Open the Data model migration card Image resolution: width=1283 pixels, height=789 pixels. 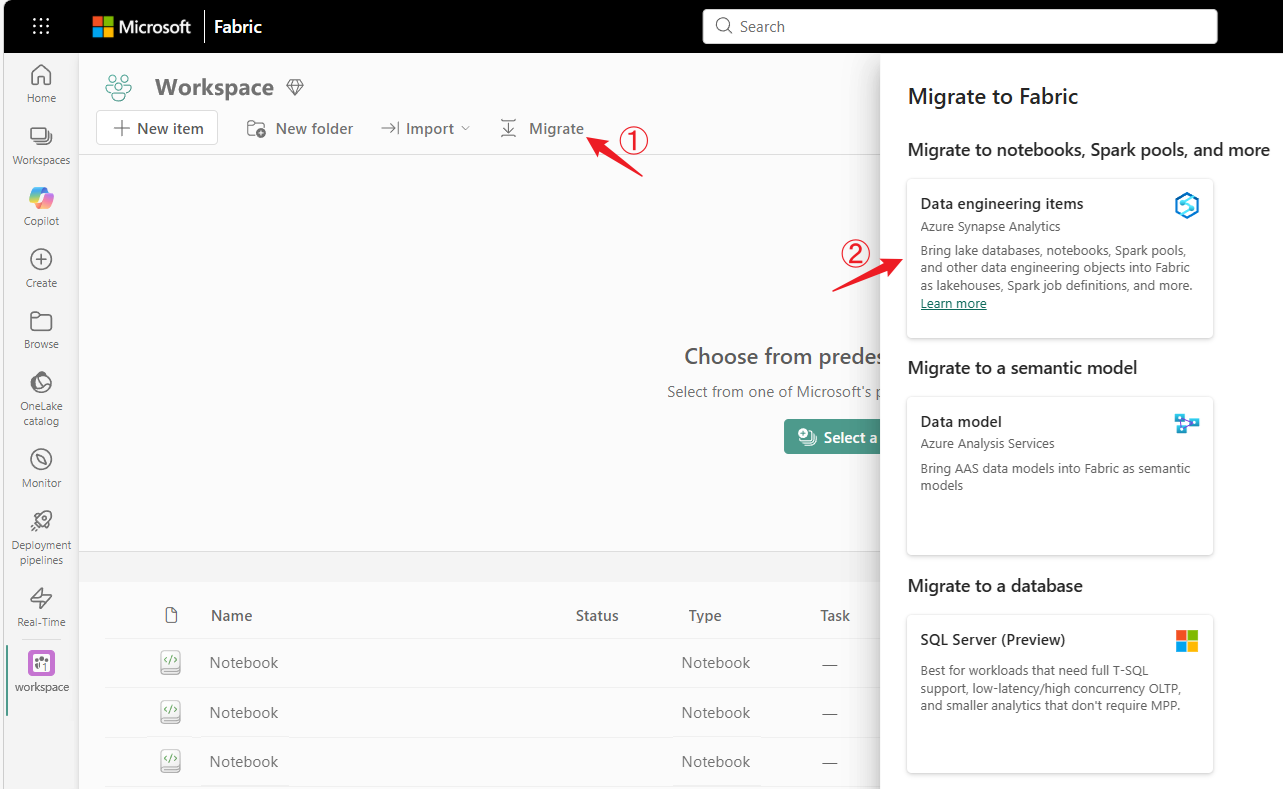(x=1060, y=476)
